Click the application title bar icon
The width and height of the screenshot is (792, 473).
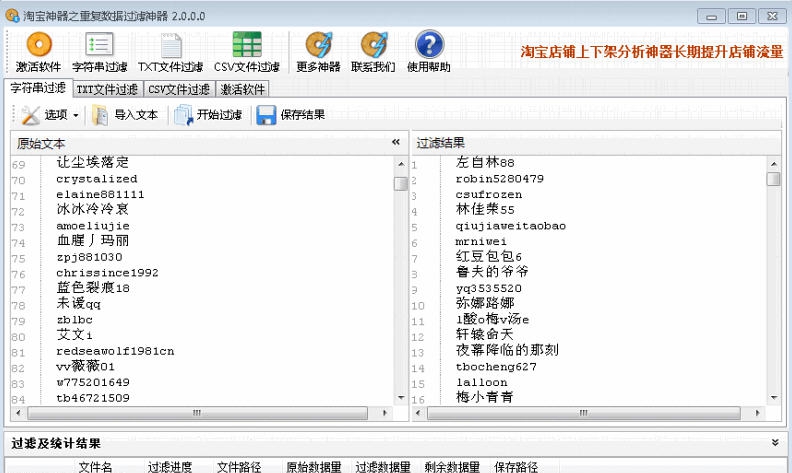(x=12, y=15)
